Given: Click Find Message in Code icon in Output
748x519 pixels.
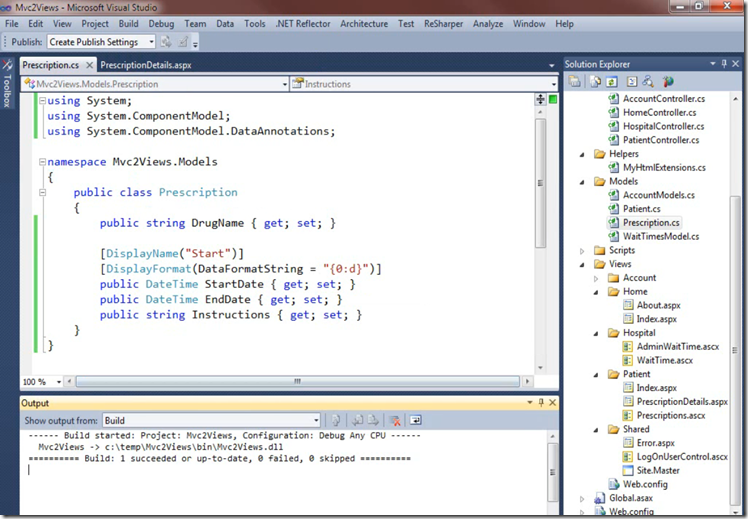Looking at the screenshot, I should coord(336,420).
